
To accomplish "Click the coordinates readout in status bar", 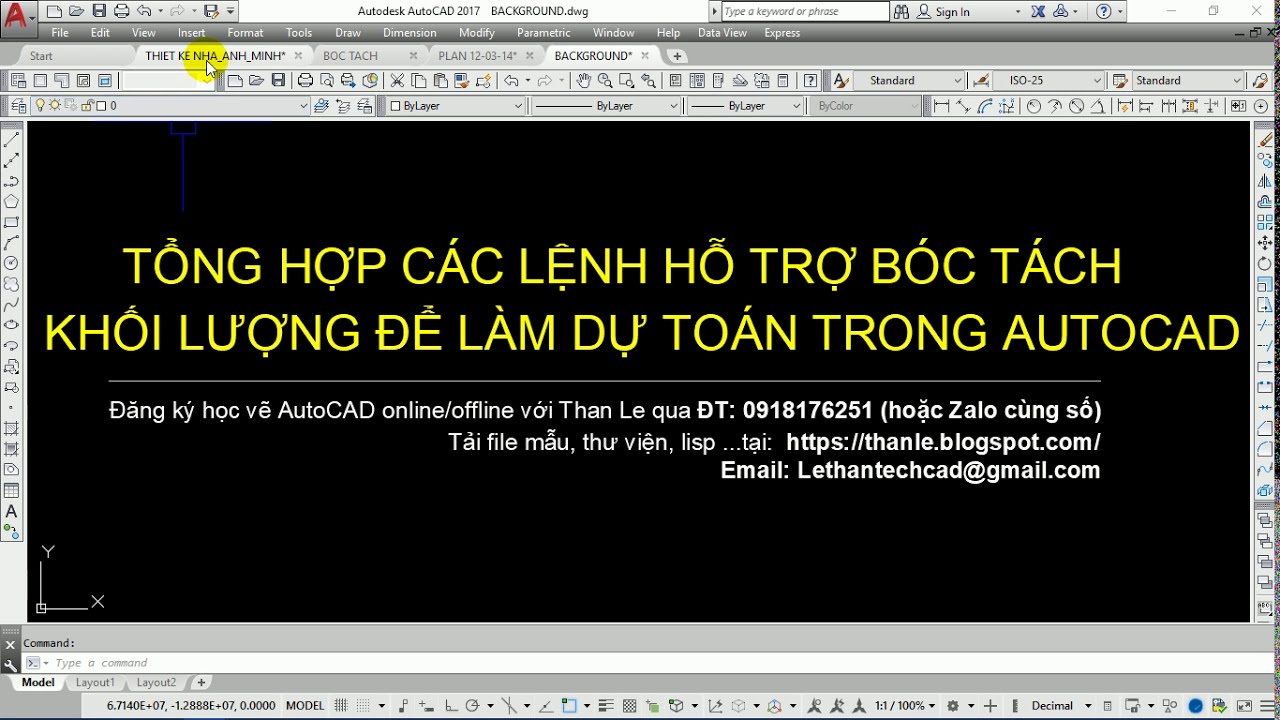I will [191, 706].
